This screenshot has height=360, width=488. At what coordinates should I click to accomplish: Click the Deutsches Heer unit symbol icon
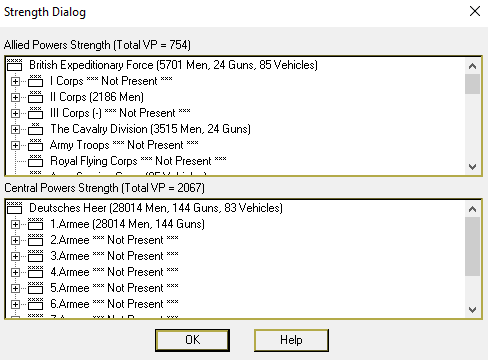coord(14,208)
